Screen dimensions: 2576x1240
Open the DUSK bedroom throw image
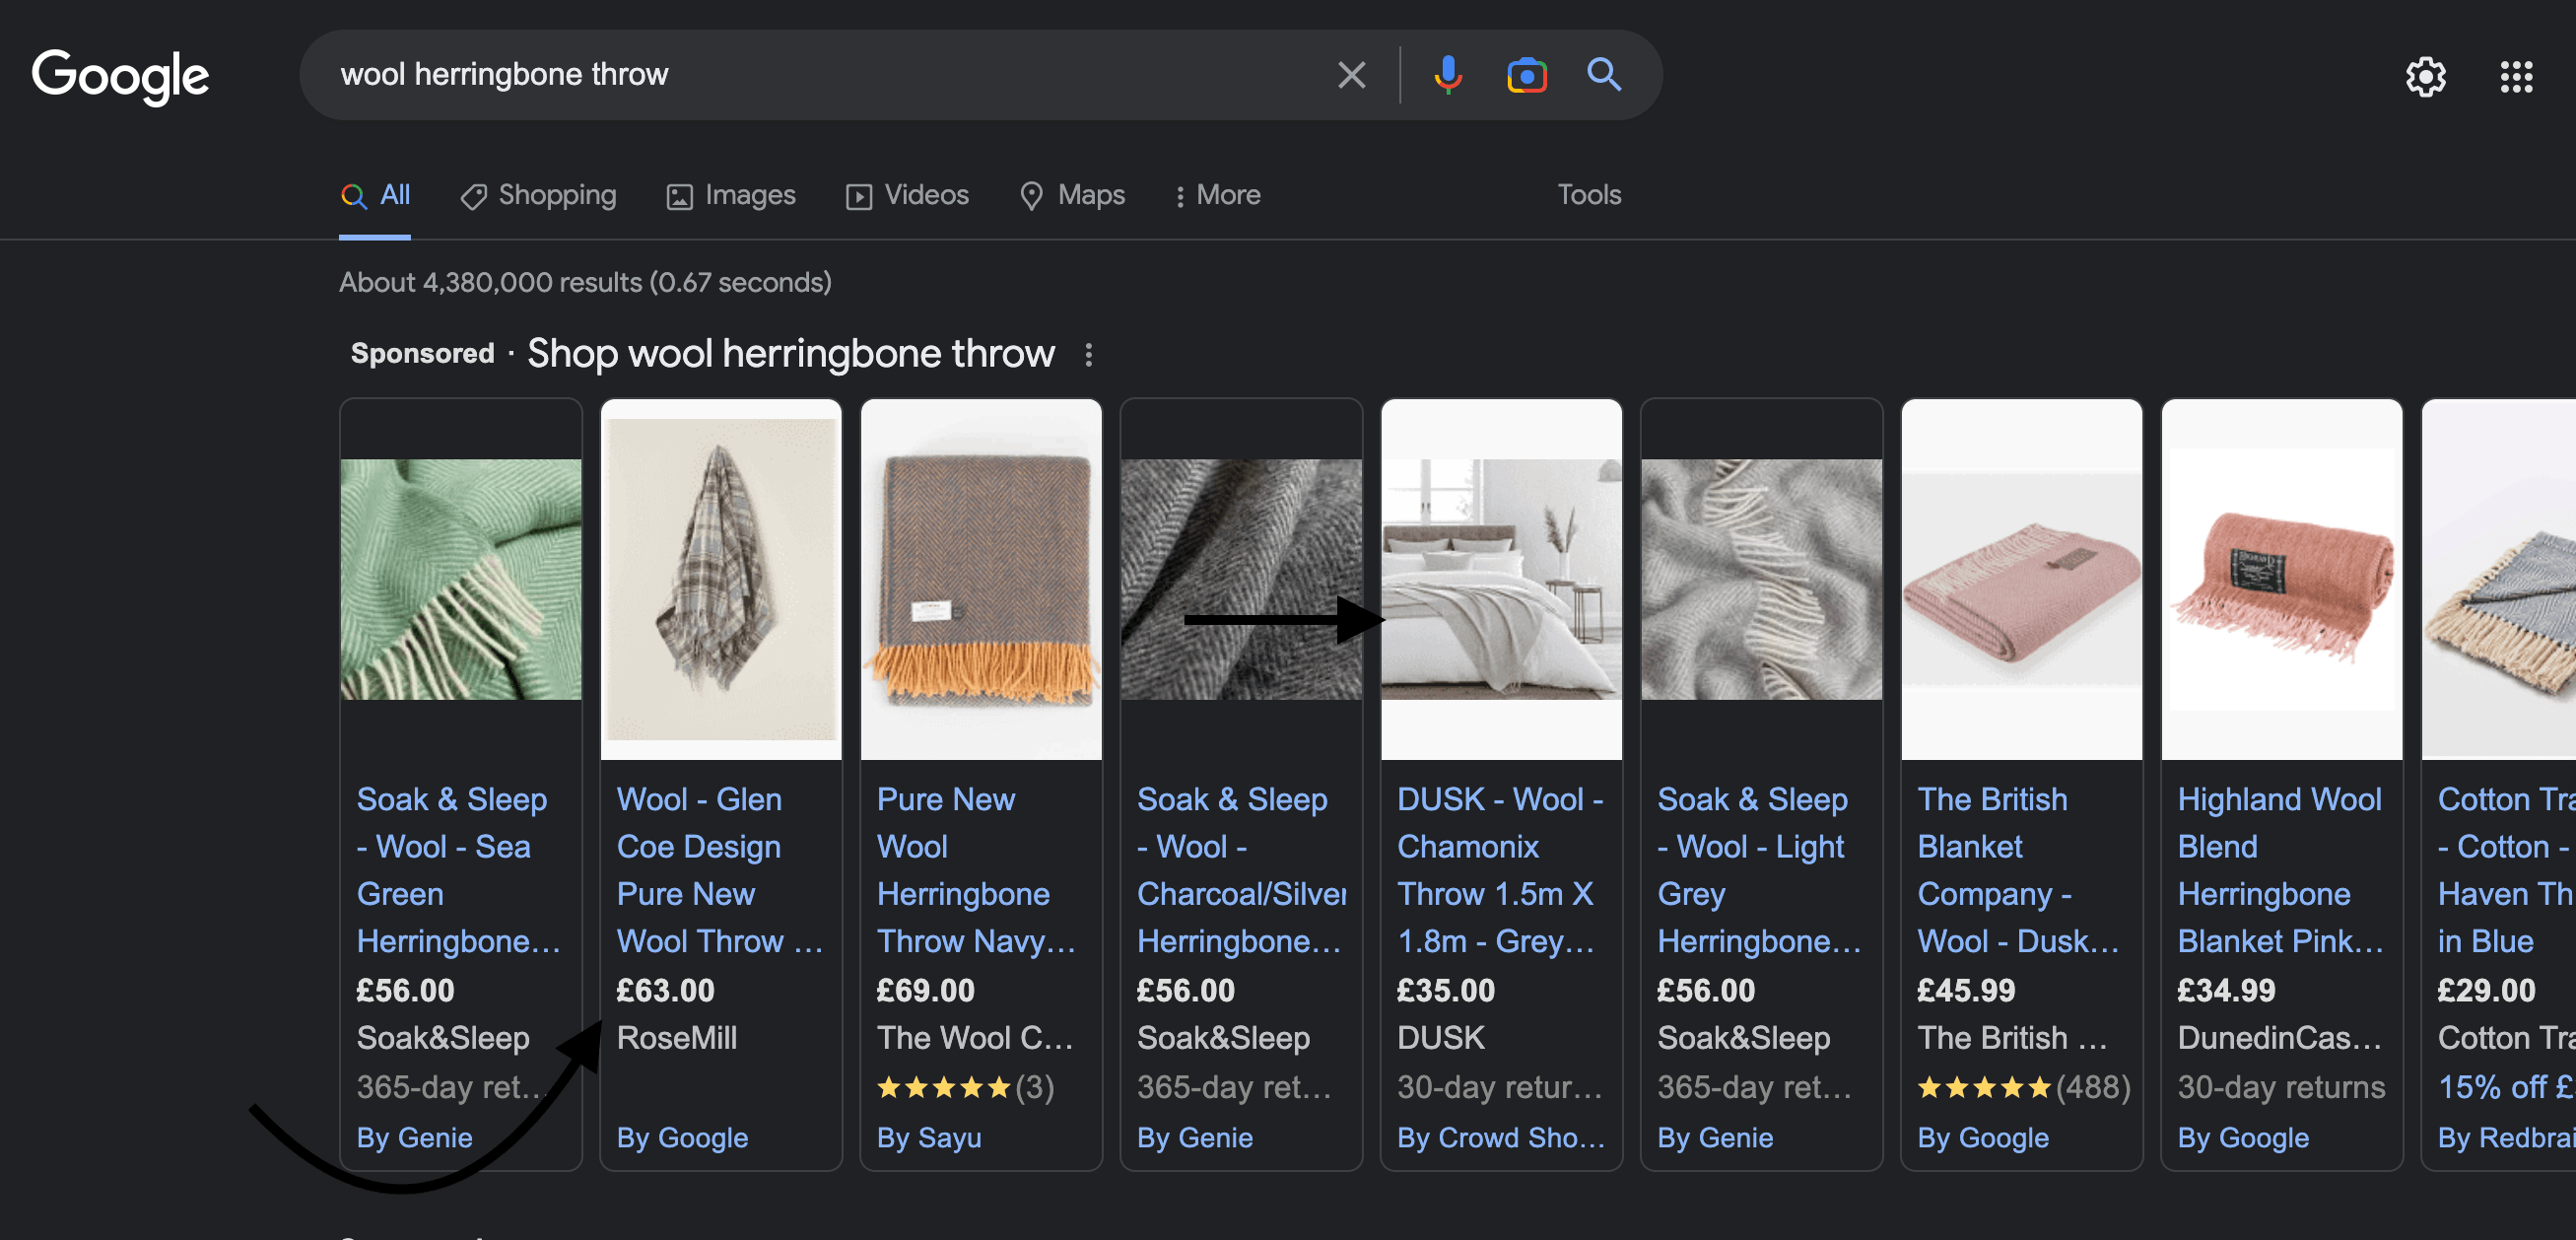point(1501,579)
